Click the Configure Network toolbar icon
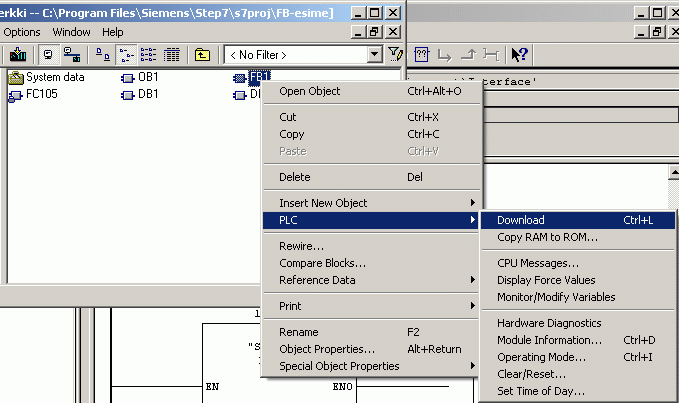Screen dimensions: 679x403 click(x=72, y=55)
